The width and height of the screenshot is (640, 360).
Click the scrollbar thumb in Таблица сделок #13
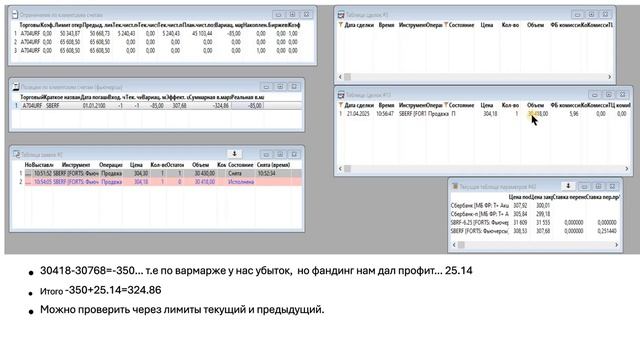[x=347, y=168]
